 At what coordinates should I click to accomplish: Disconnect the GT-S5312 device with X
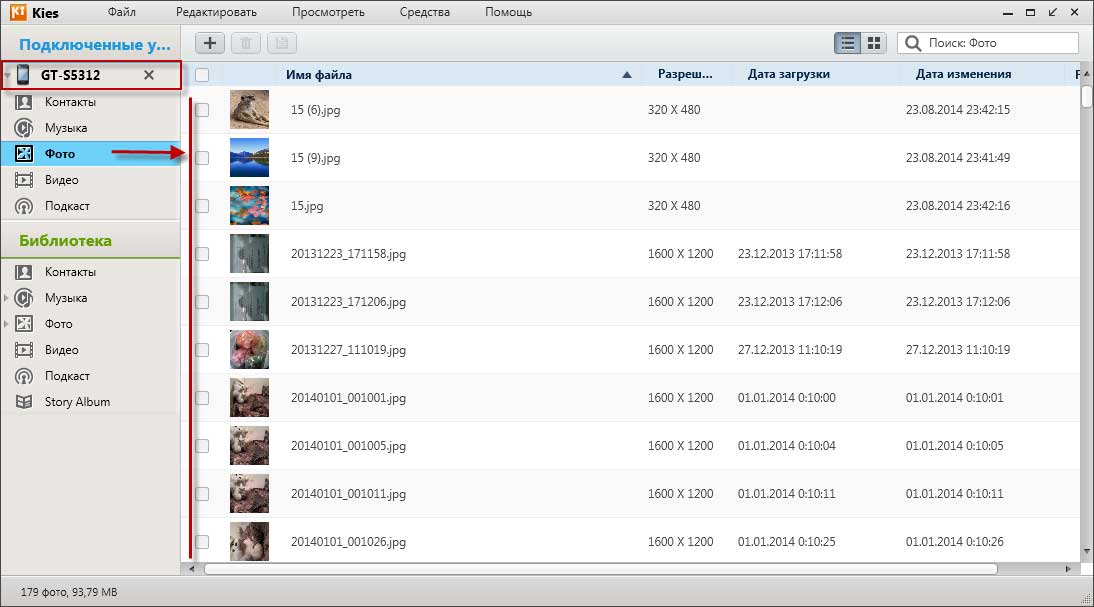click(149, 75)
